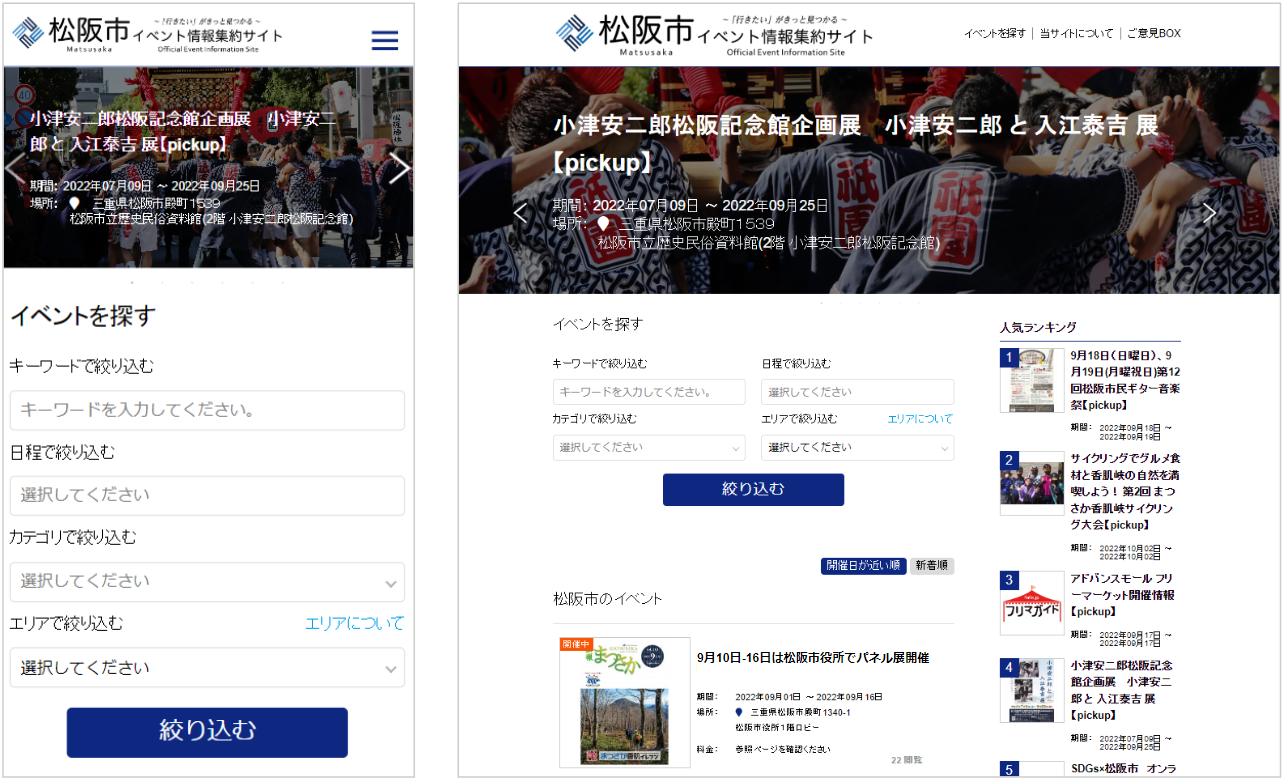Open ご意見BOX in top navigation
The width and height of the screenshot is (1282, 778).
[x=1154, y=33]
